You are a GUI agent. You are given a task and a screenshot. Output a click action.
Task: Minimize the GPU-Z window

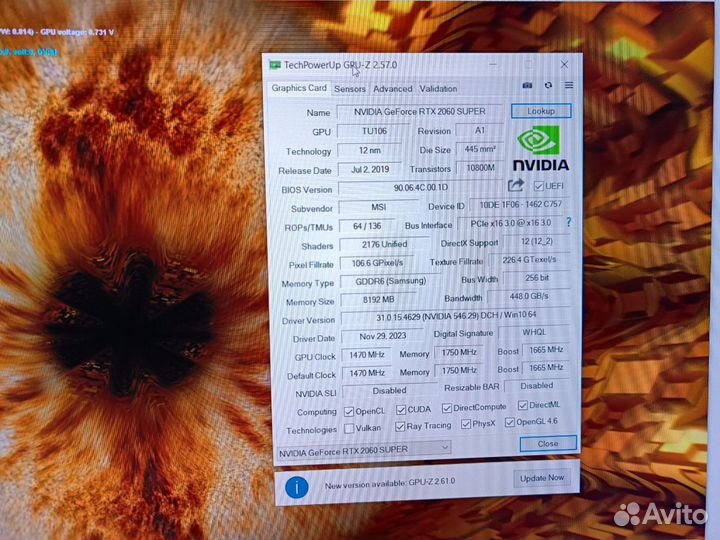(493, 65)
